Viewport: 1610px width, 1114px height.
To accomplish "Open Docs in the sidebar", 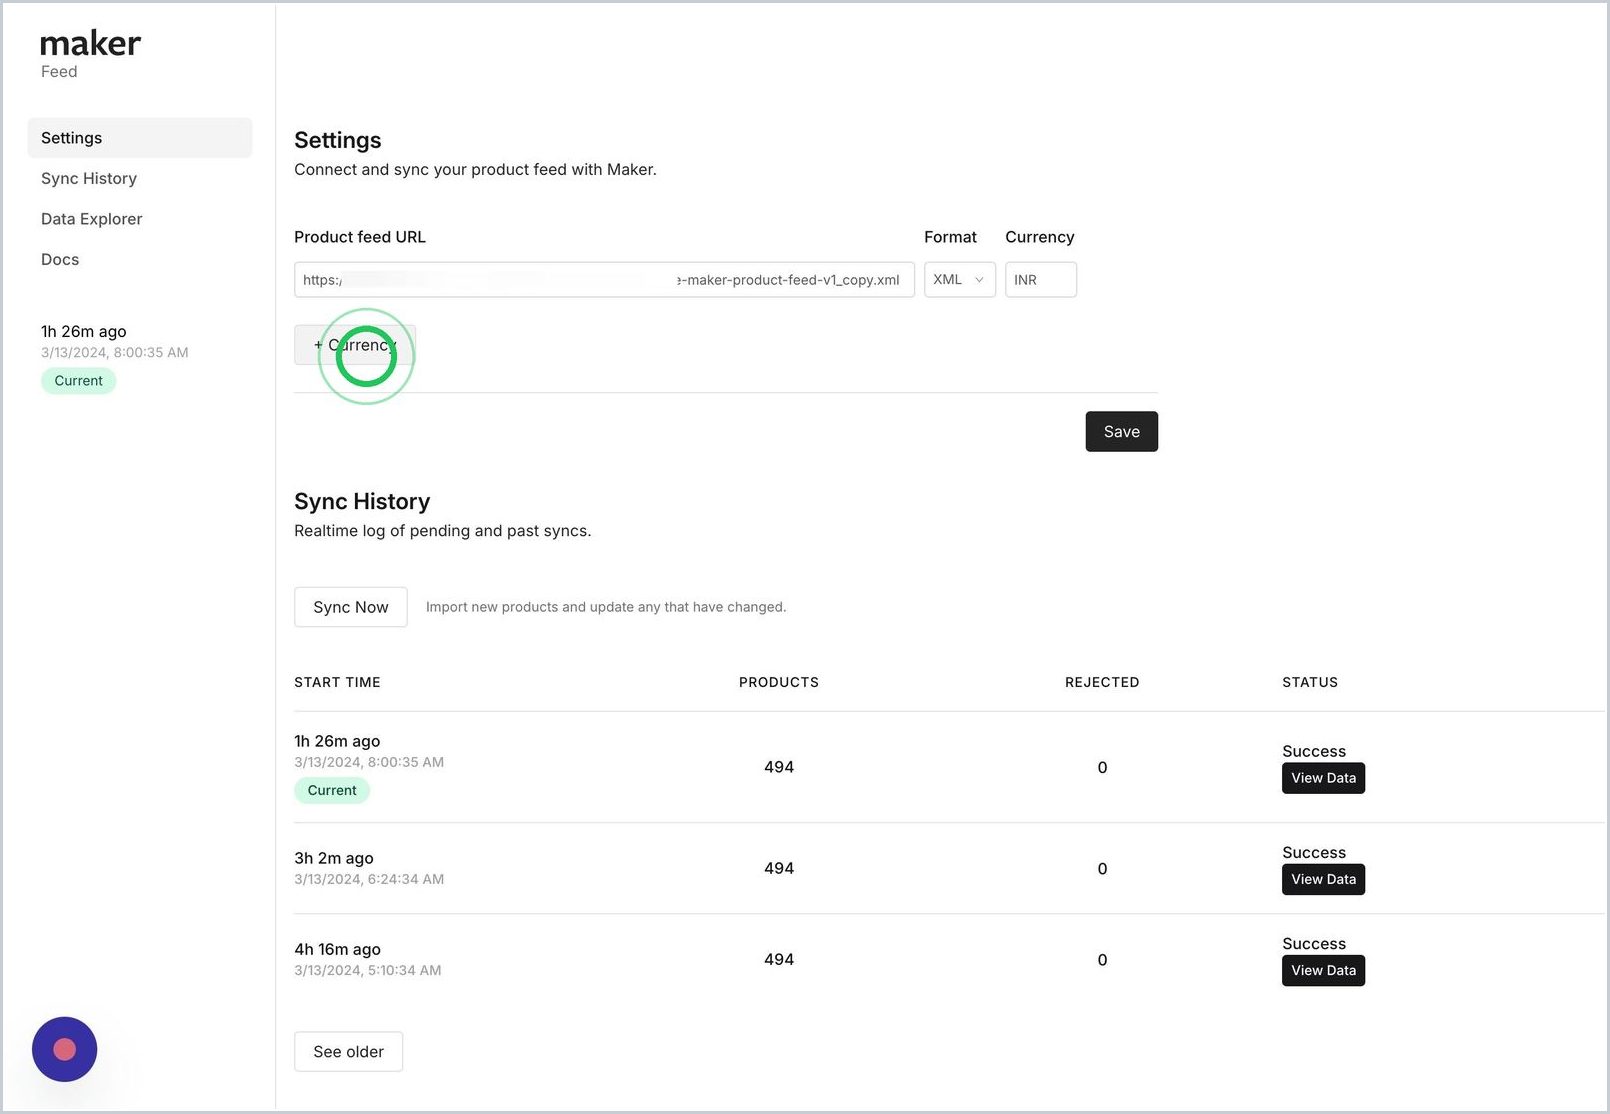I will coord(60,259).
